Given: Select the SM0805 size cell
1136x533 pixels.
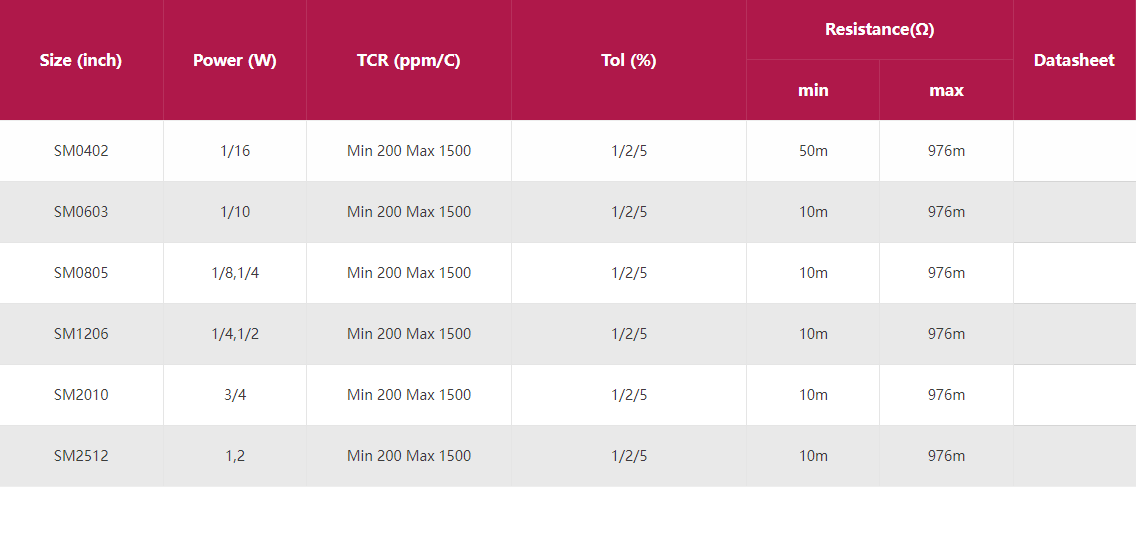Looking at the screenshot, I should coord(81,273).
